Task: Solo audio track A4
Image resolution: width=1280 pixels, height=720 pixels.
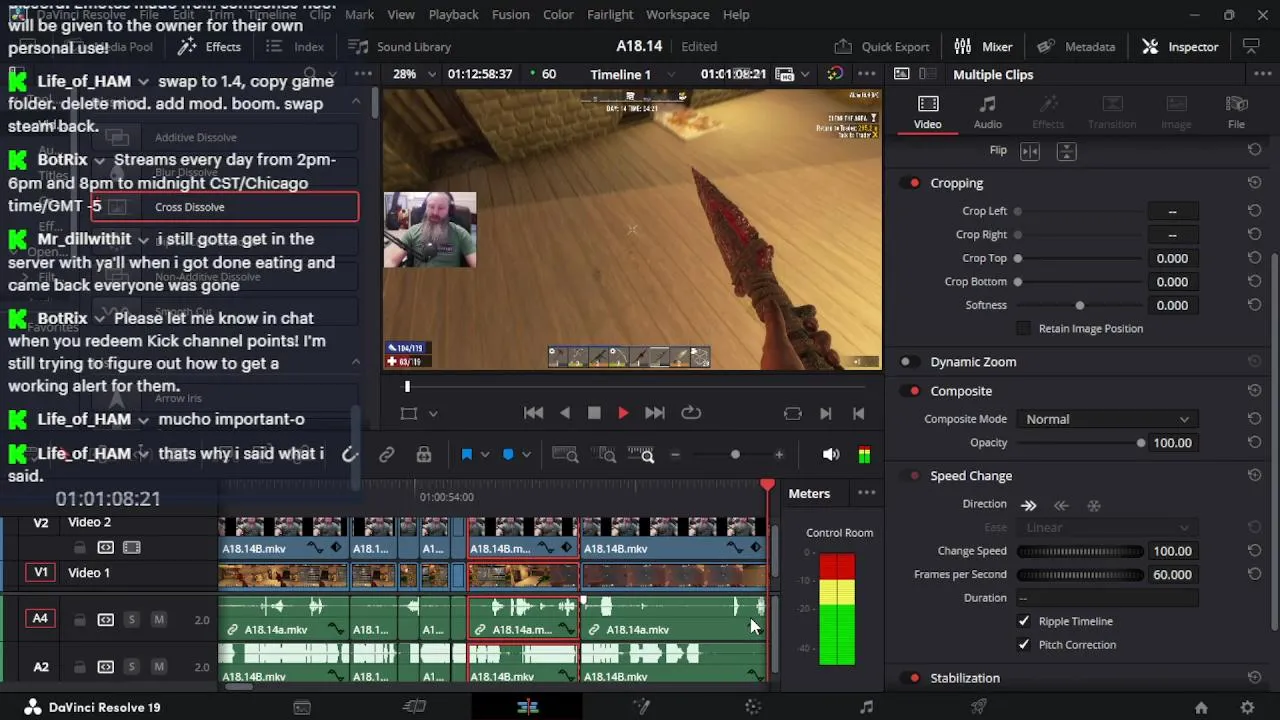Action: click(x=131, y=620)
